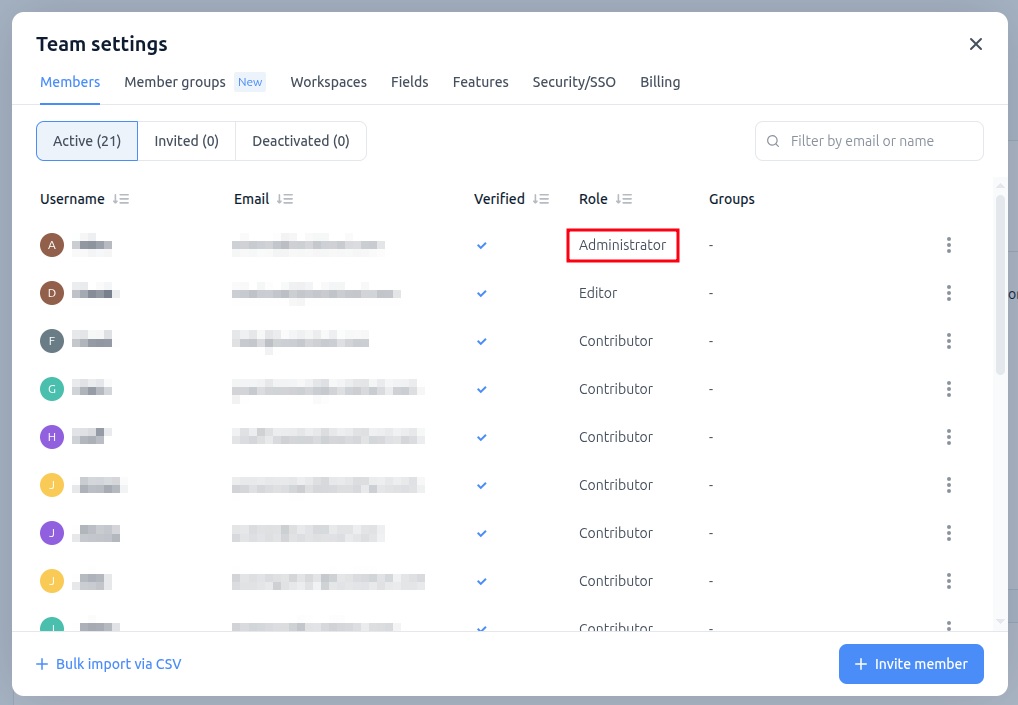Show the Invited members list
1018x705 pixels.
186,140
